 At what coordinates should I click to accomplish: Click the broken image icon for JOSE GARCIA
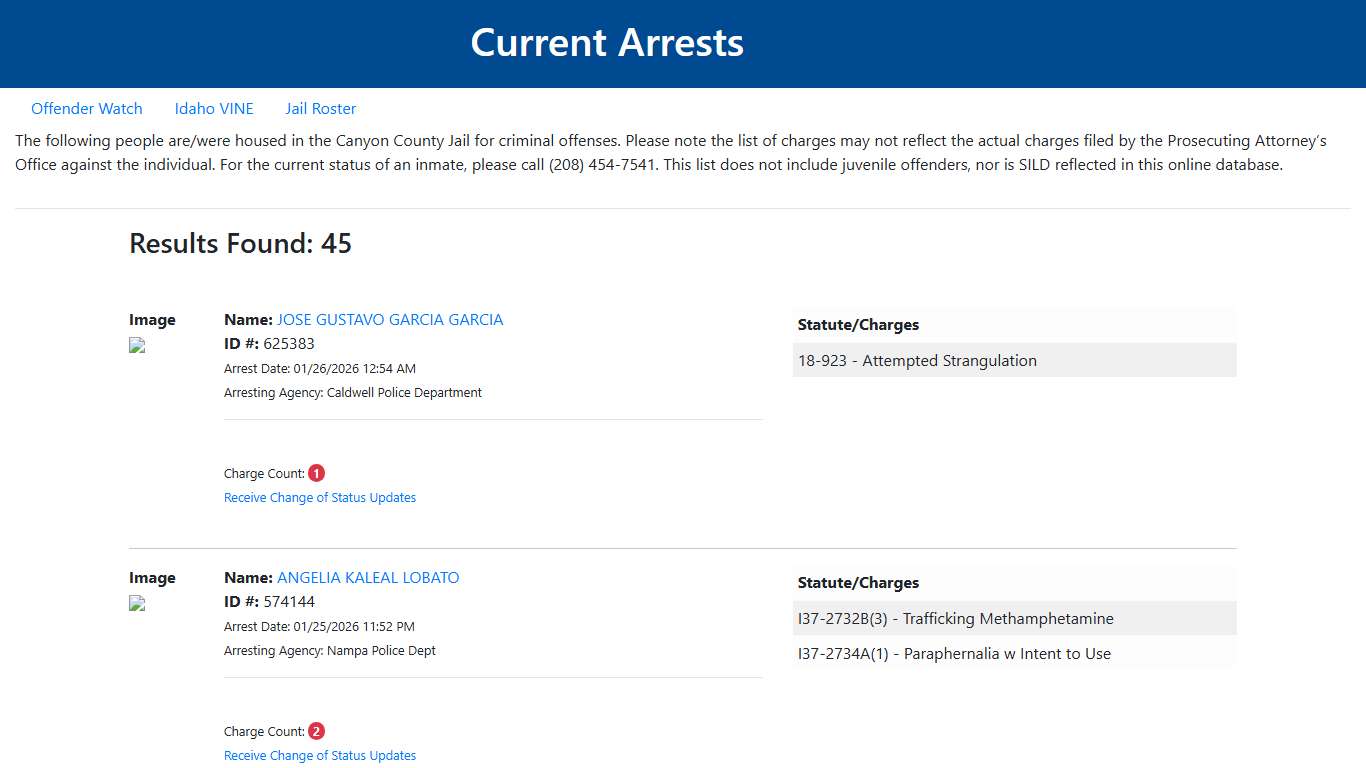(136, 345)
